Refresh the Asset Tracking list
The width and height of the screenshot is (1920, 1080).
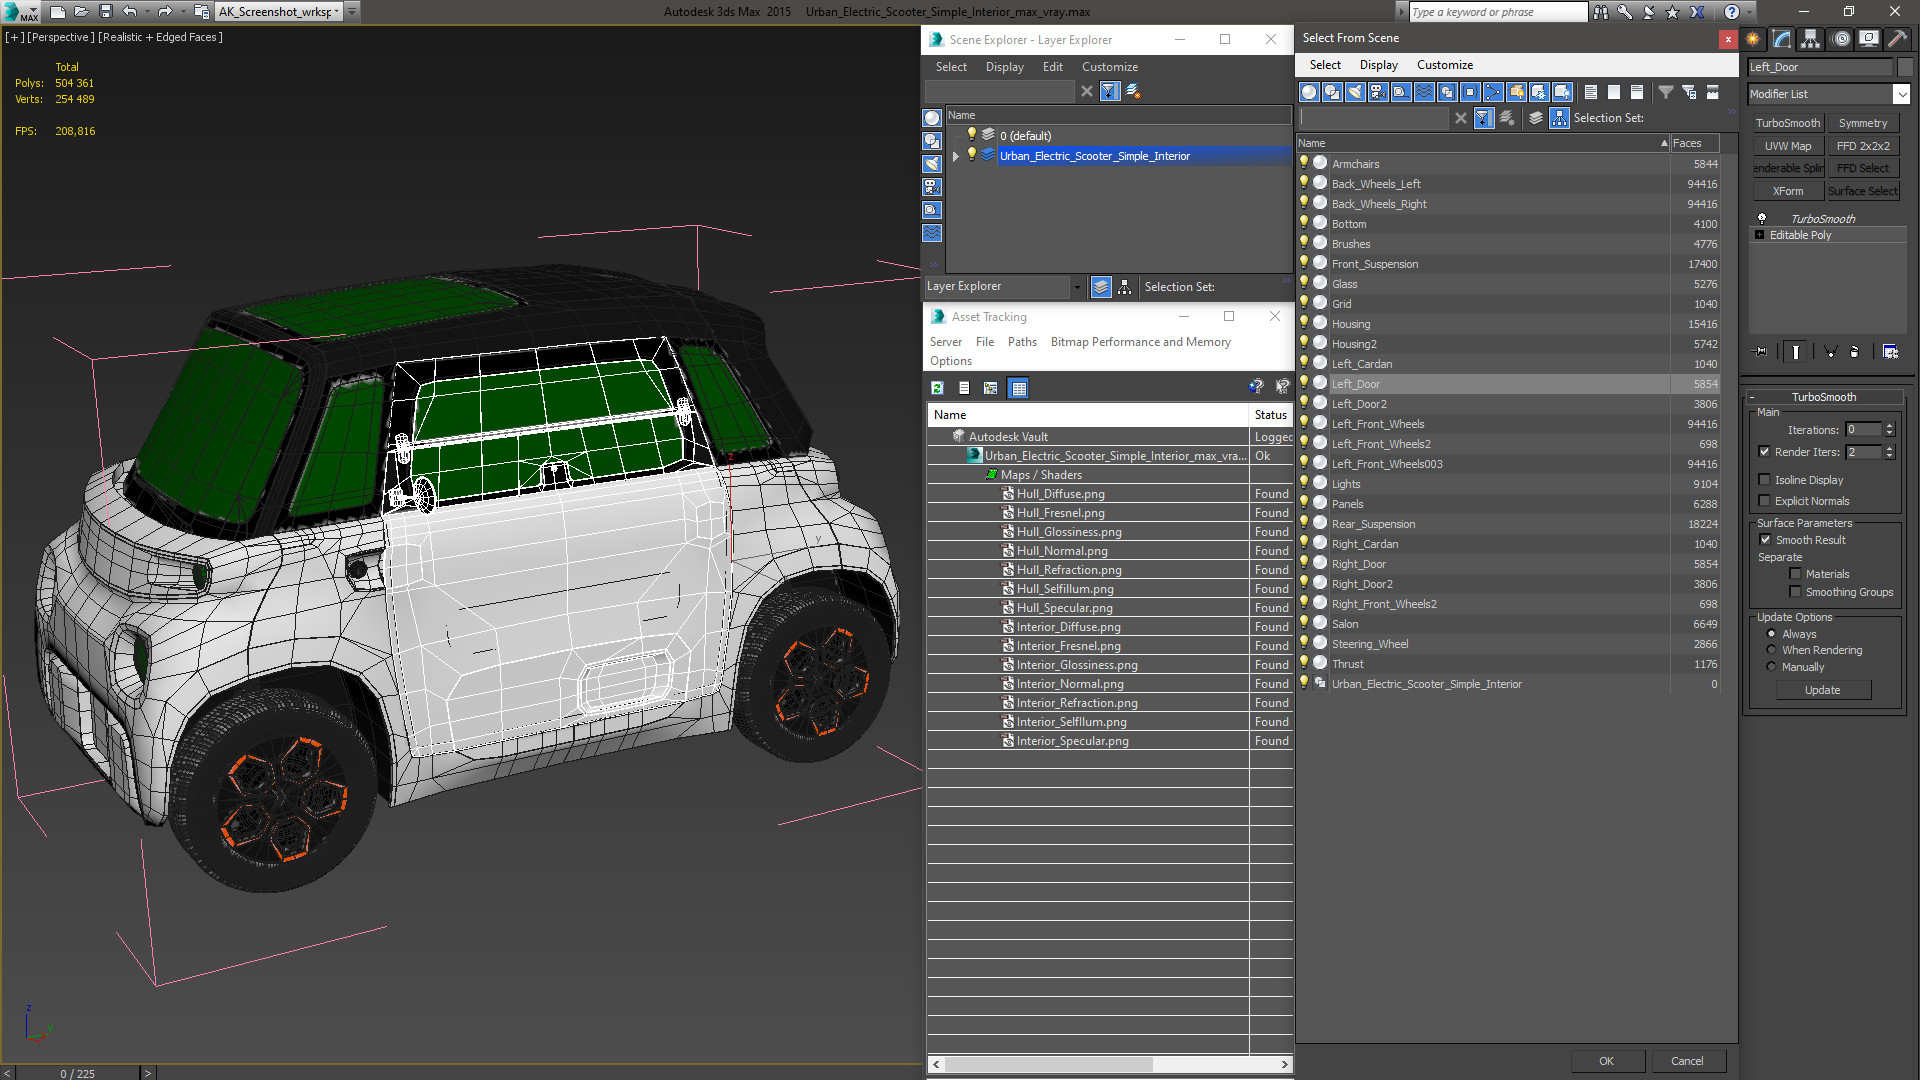pos(937,388)
